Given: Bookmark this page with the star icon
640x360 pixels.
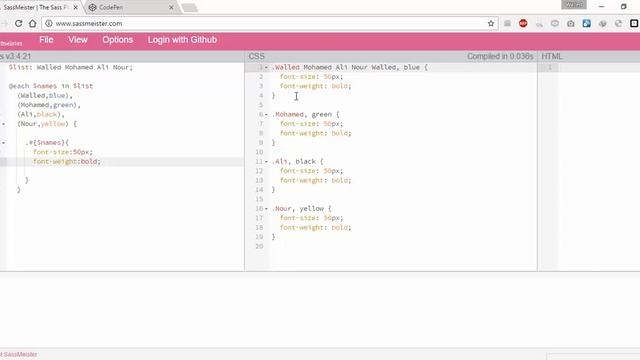Looking at the screenshot, I should 491,23.
